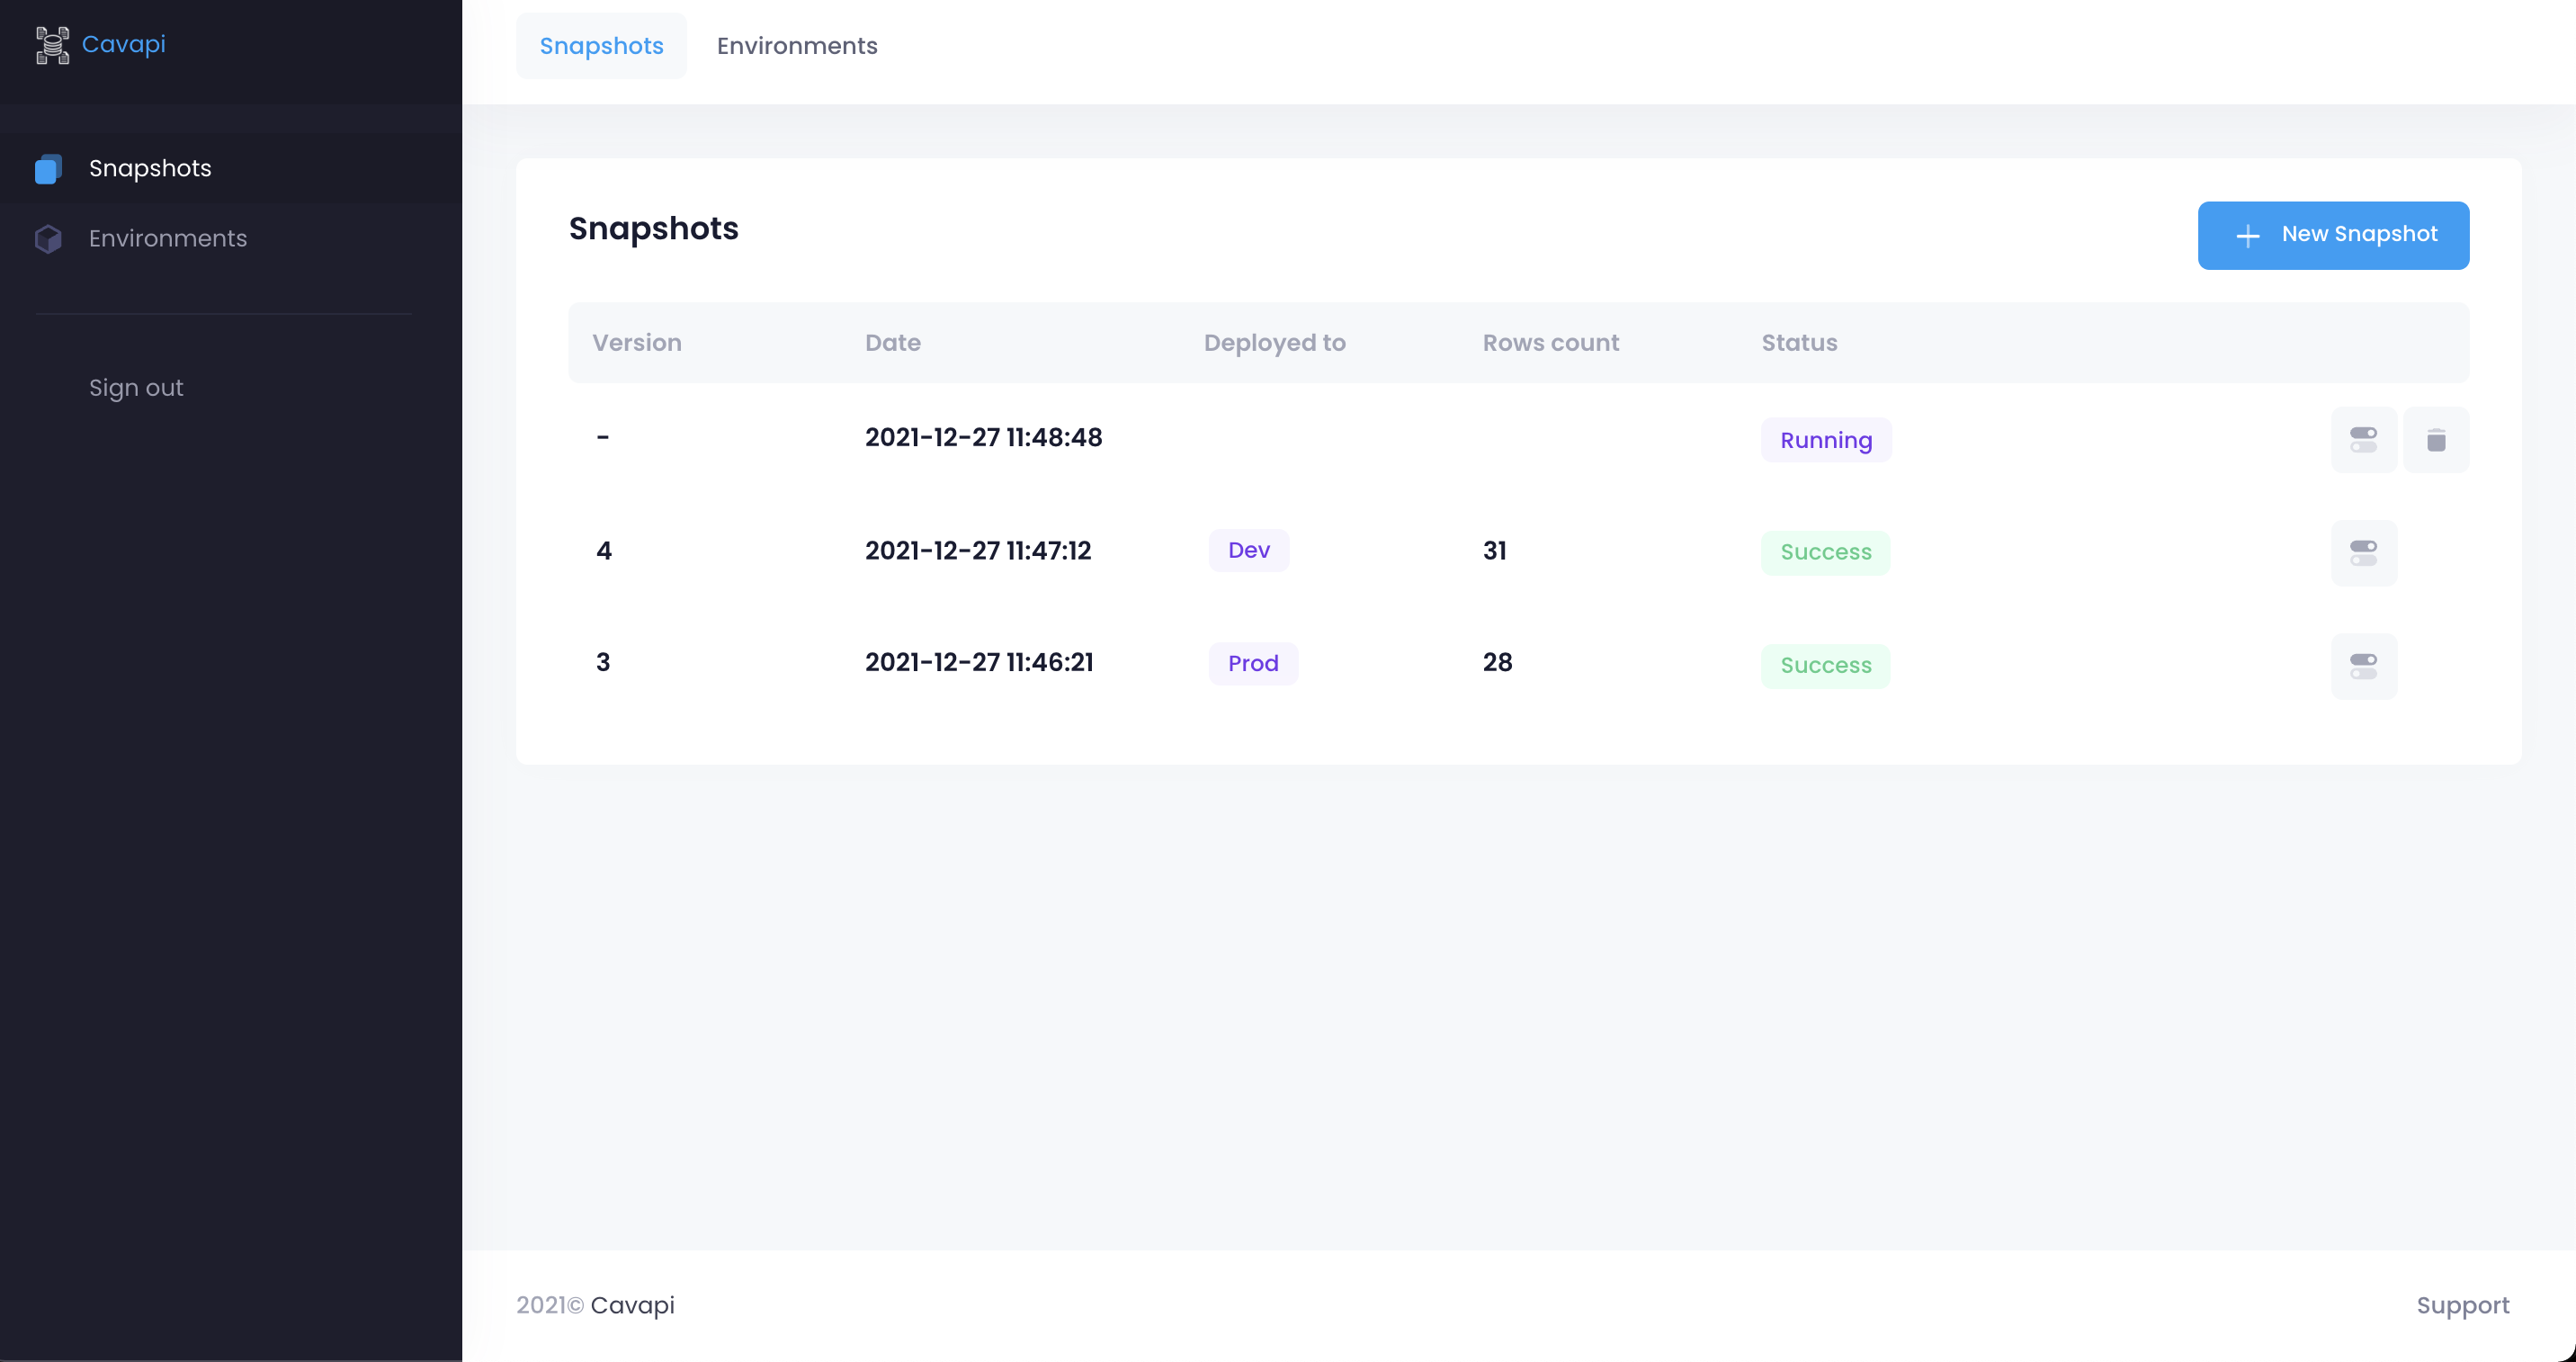The height and width of the screenshot is (1362, 2576).
Task: Sign out of the account
Action: [136, 388]
